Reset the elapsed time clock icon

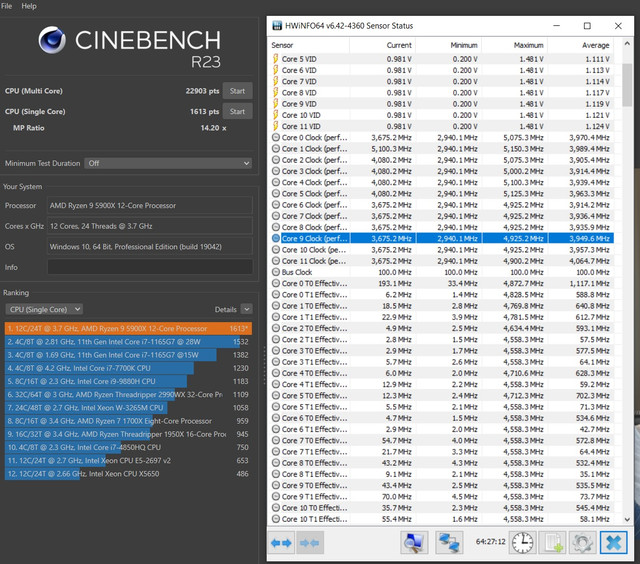click(x=522, y=542)
